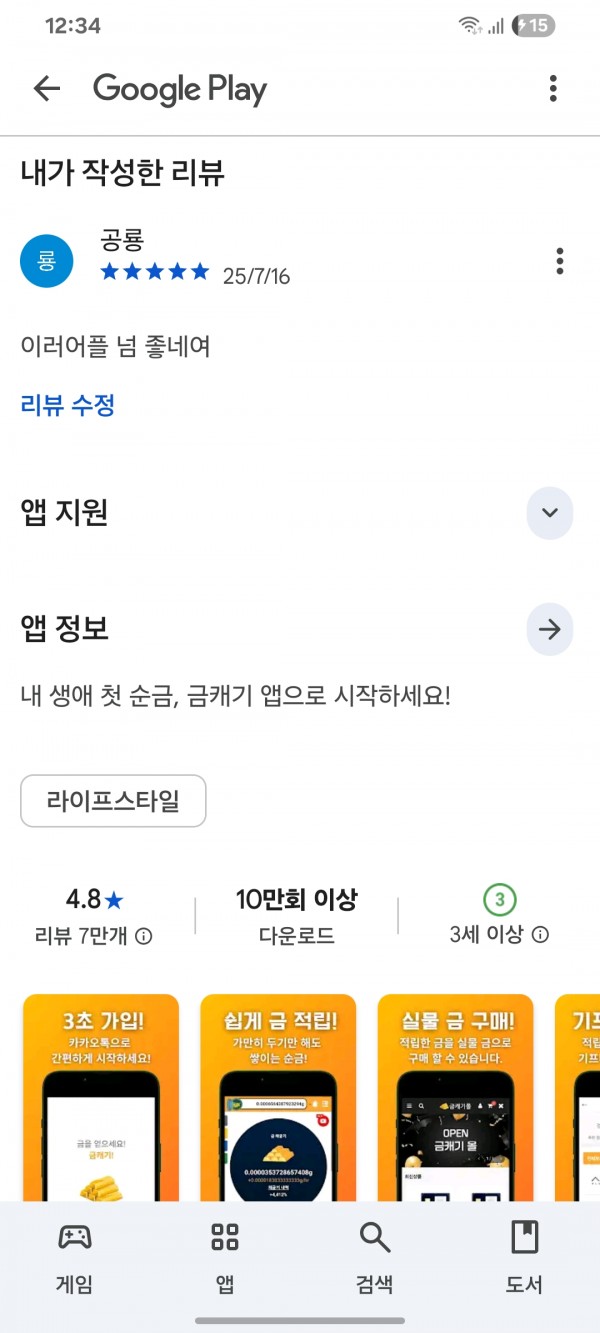The height and width of the screenshot is (1333, 600).
Task: Open the review options three-dot menu
Action: point(559,261)
